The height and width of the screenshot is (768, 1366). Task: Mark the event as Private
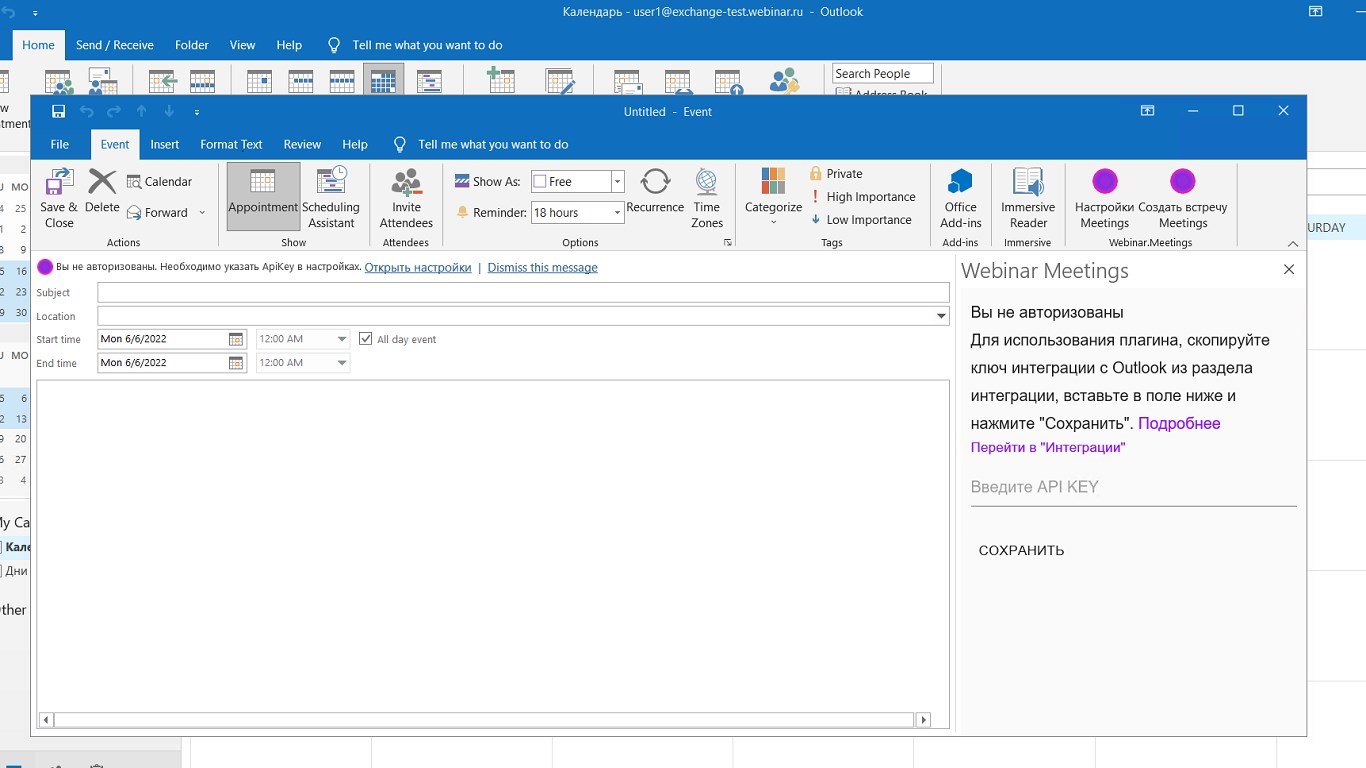click(836, 174)
